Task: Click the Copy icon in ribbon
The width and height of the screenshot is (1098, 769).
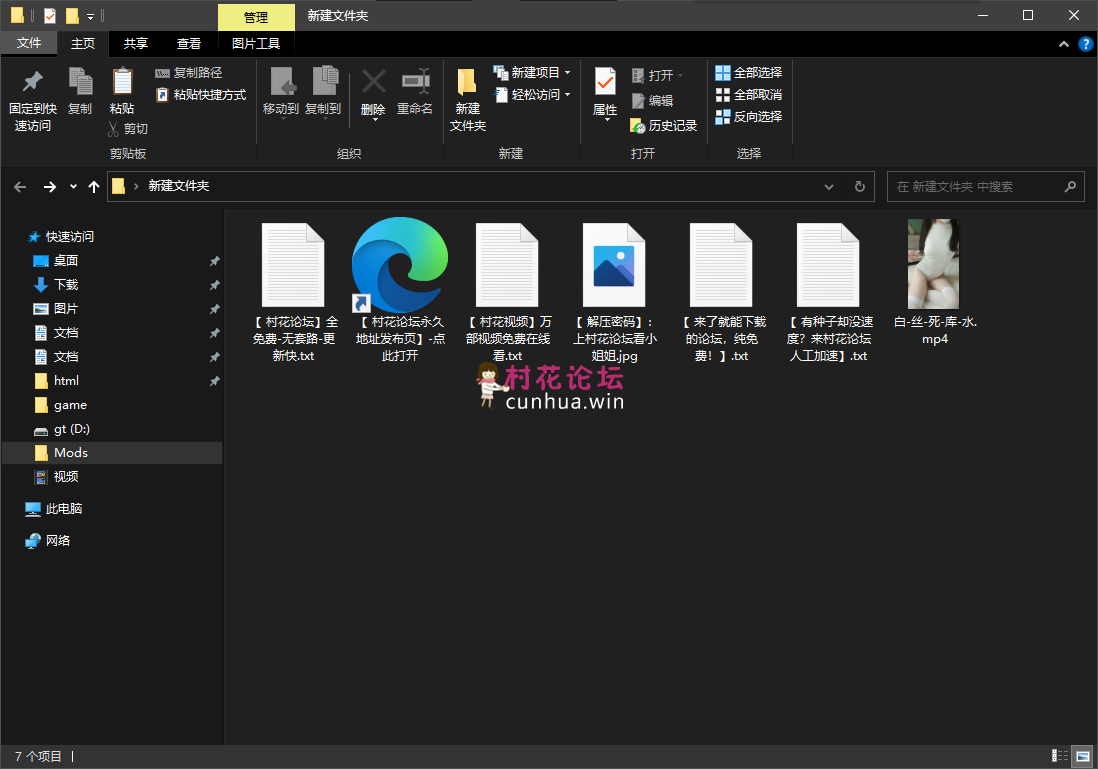Action: [x=80, y=82]
